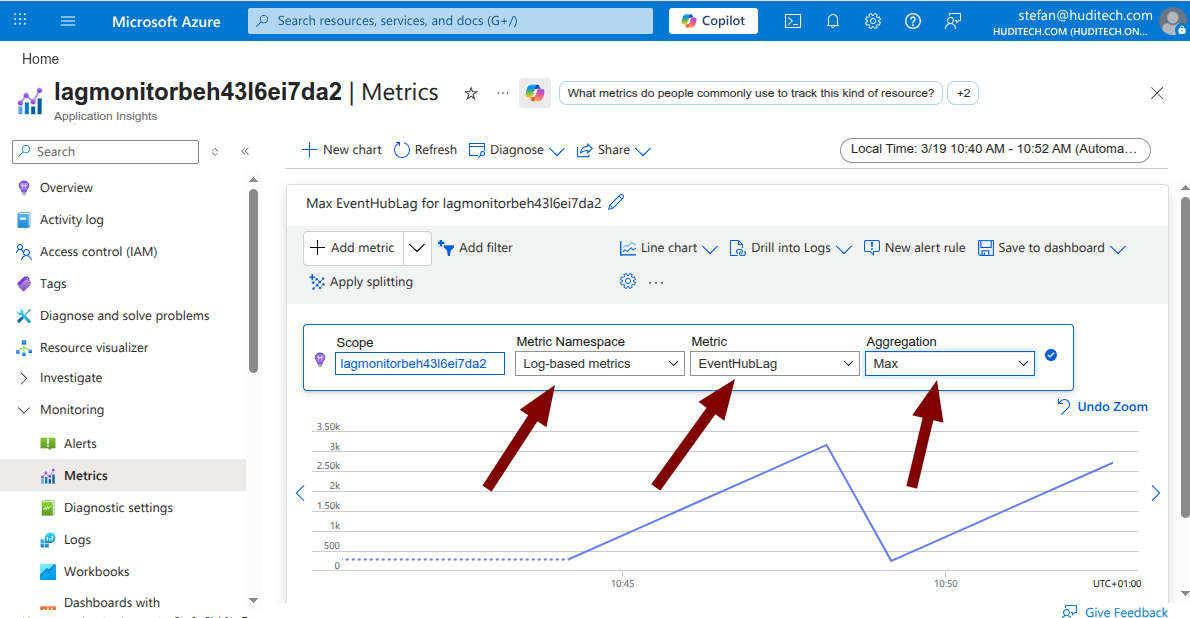This screenshot has width=1190, height=618.
Task: Open Azure Cloud Shell
Action: [793, 20]
